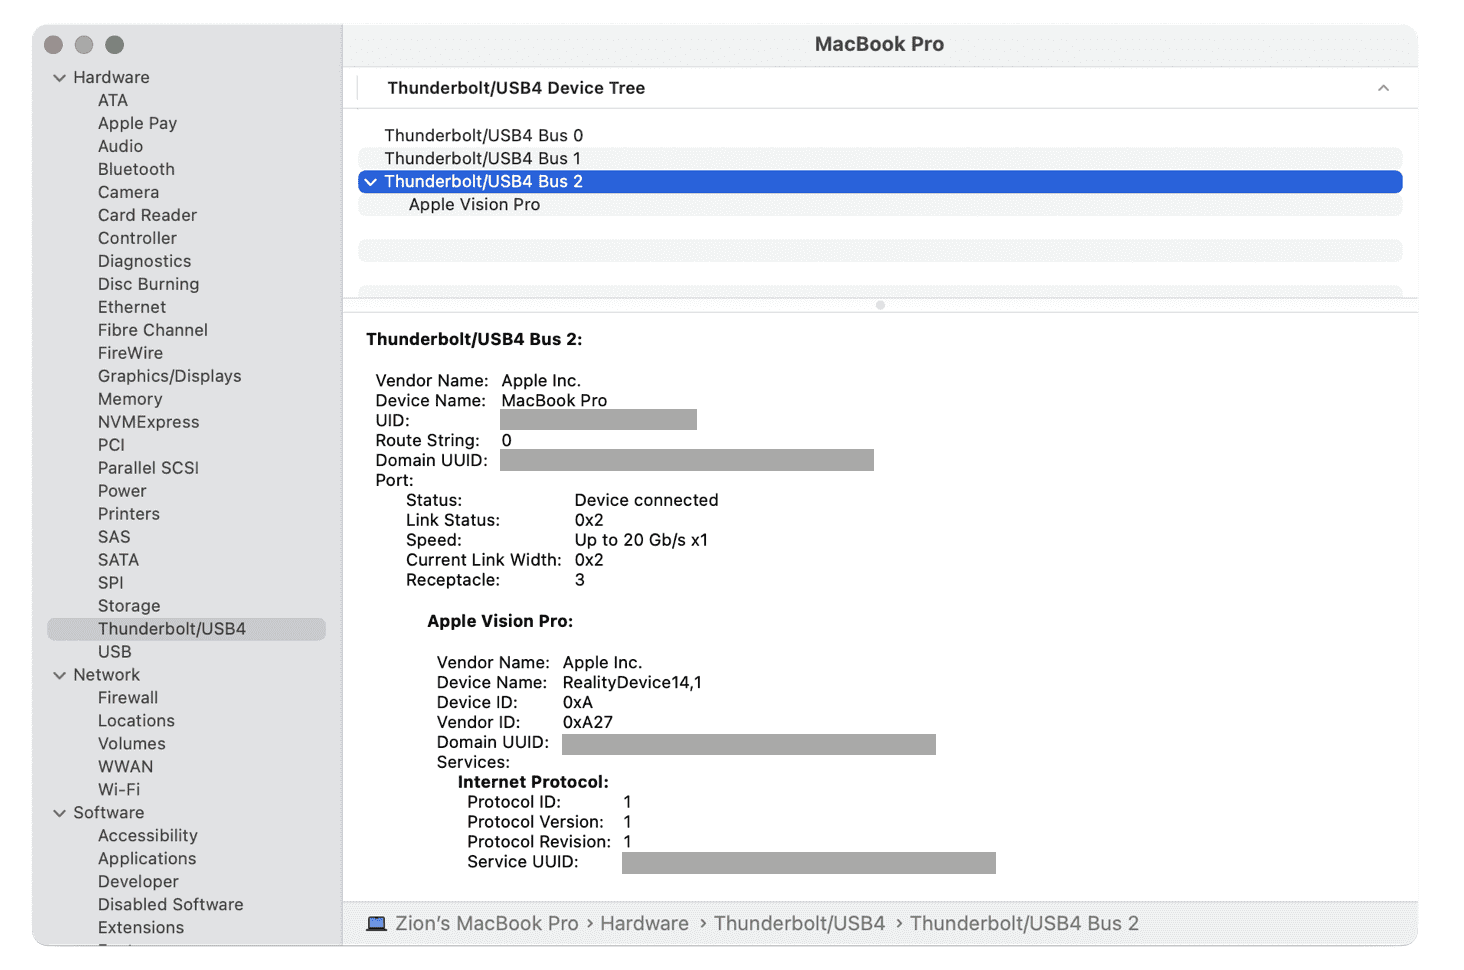Collapse the Thunderbolt/USB4 Bus 2 tree row
1464x970 pixels.
coord(371,182)
